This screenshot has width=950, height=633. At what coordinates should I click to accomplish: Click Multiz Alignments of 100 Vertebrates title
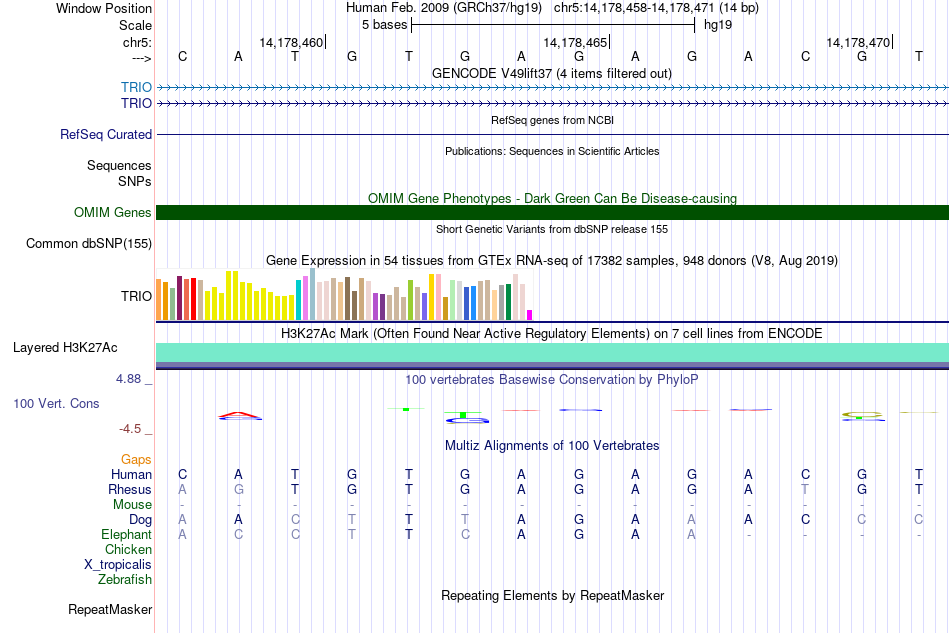(552, 446)
